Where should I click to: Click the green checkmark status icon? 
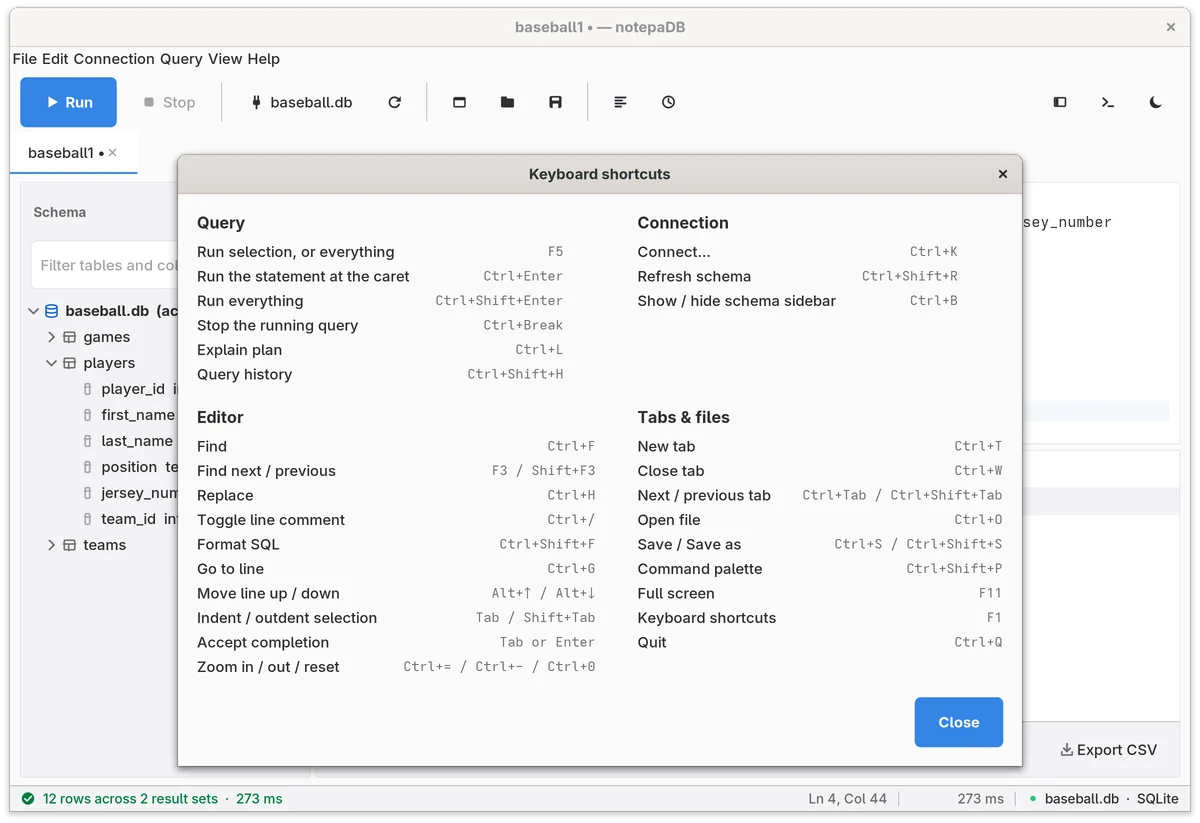click(x=28, y=799)
